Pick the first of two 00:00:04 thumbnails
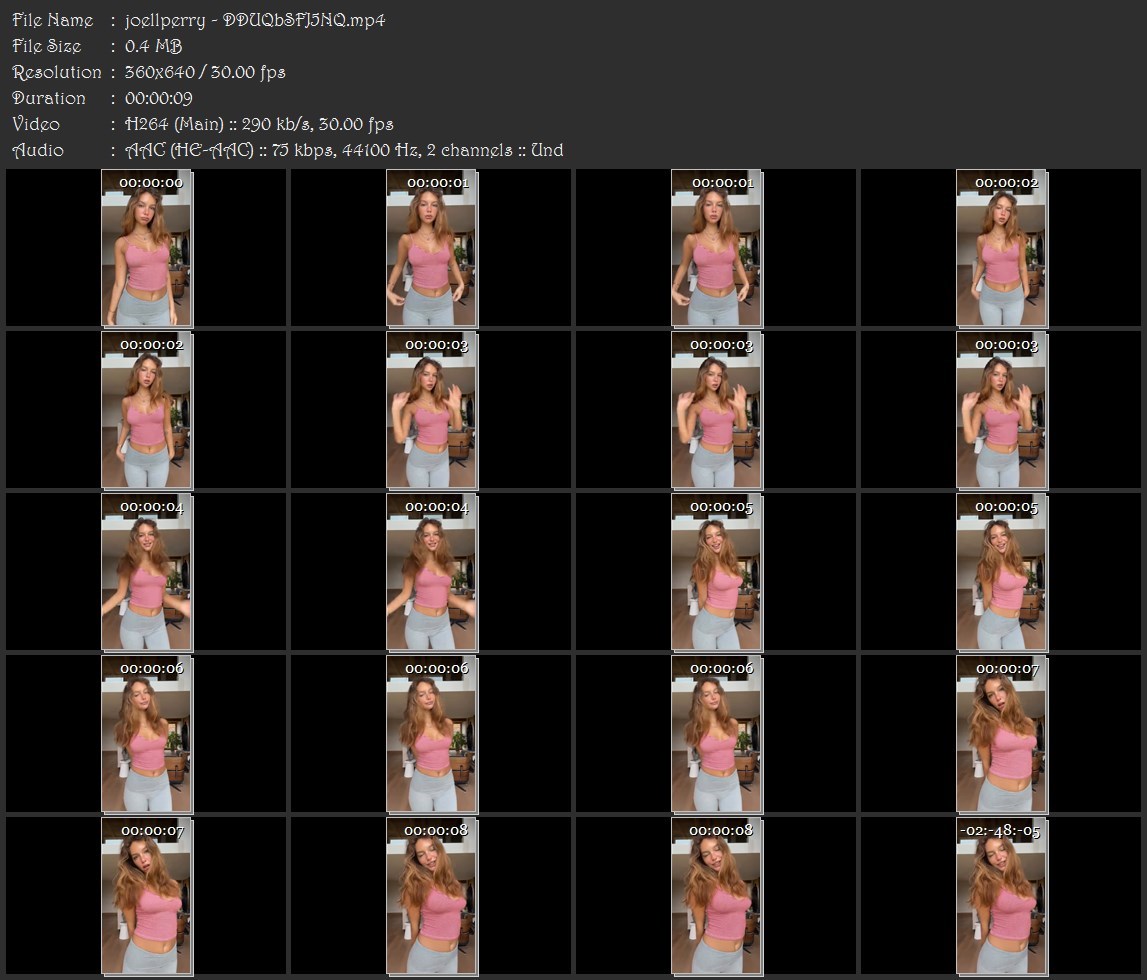This screenshot has width=1147, height=980. coord(146,572)
